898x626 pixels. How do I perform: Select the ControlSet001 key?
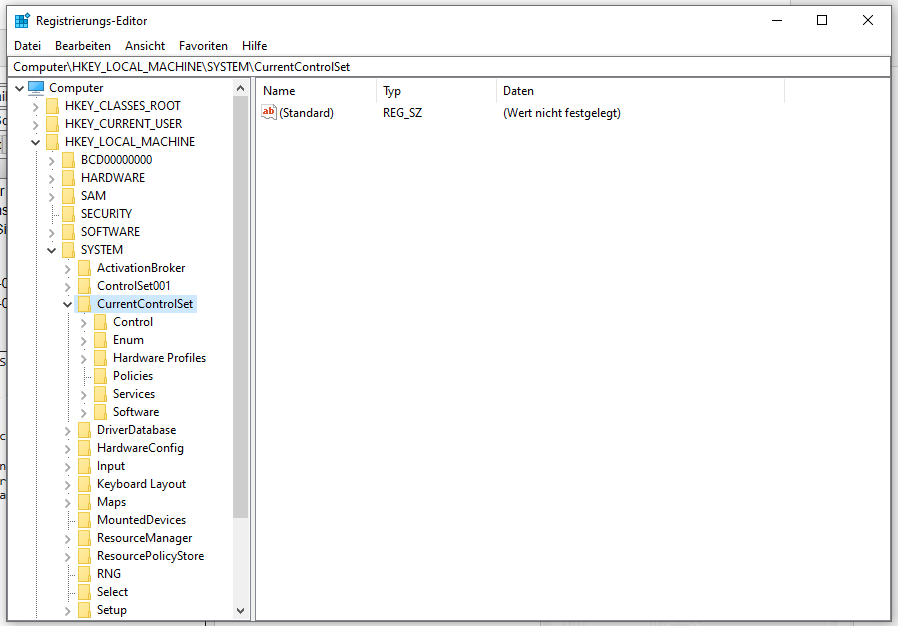[133, 286]
